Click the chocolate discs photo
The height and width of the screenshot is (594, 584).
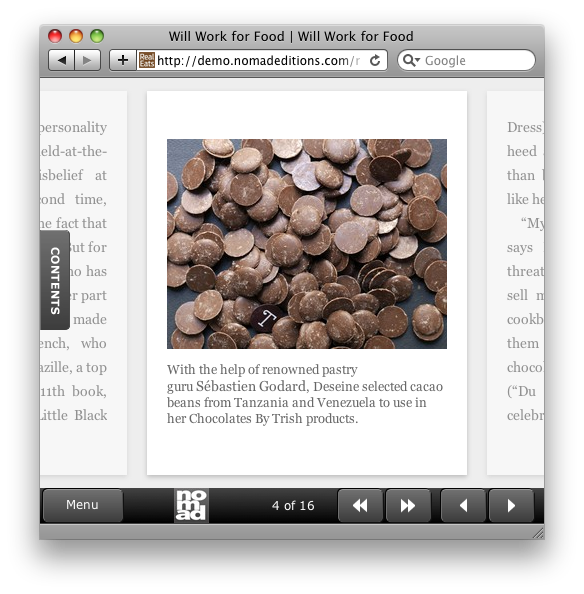(307, 244)
